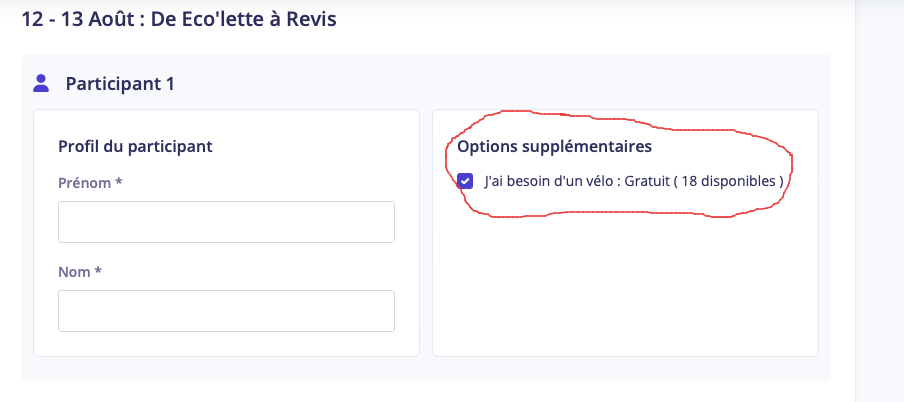The width and height of the screenshot is (904, 402).
Task: Uncheck the "J'ai besoin d'un vélo" checkbox
Action: [x=465, y=181]
